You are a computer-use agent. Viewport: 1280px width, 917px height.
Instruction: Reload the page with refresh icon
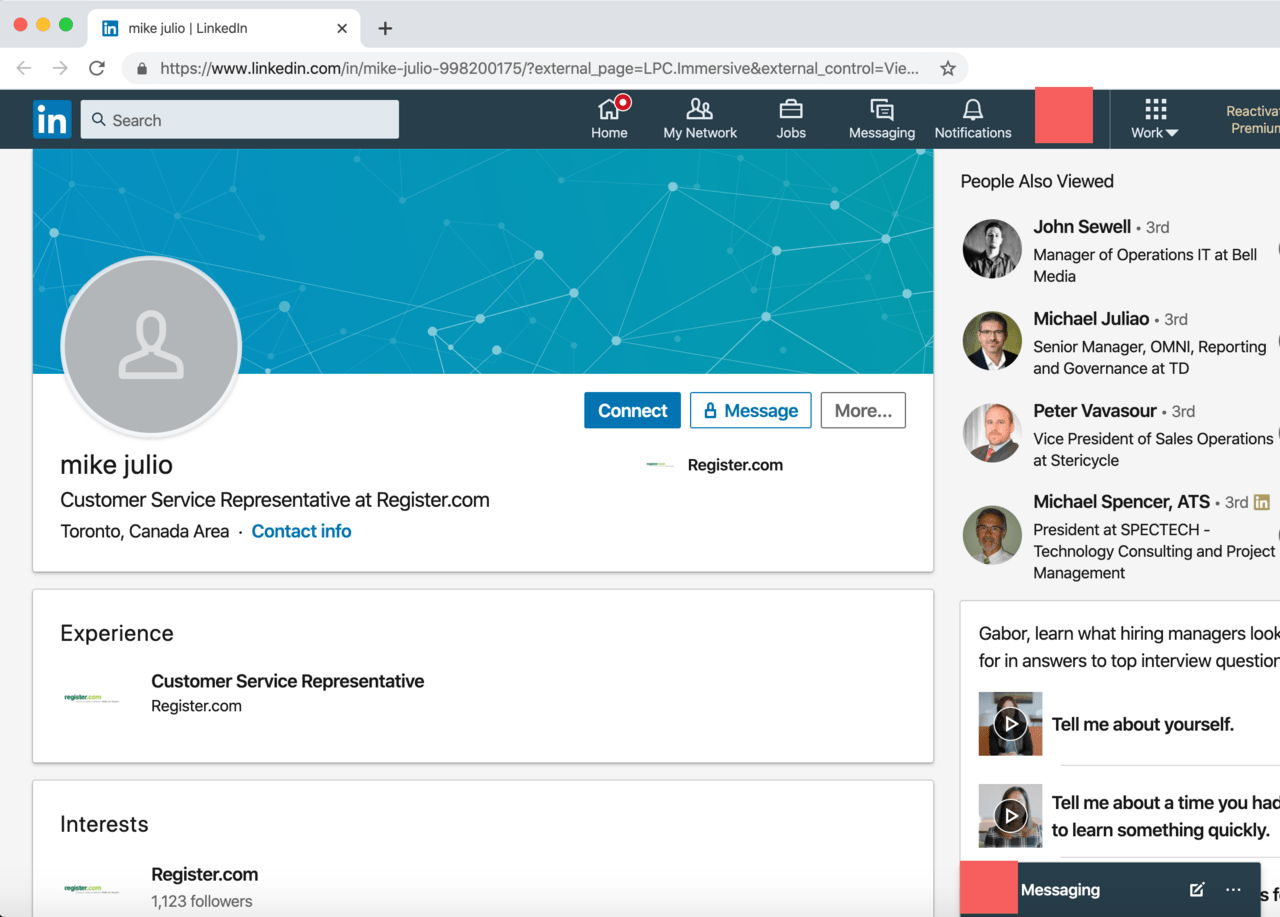point(97,68)
